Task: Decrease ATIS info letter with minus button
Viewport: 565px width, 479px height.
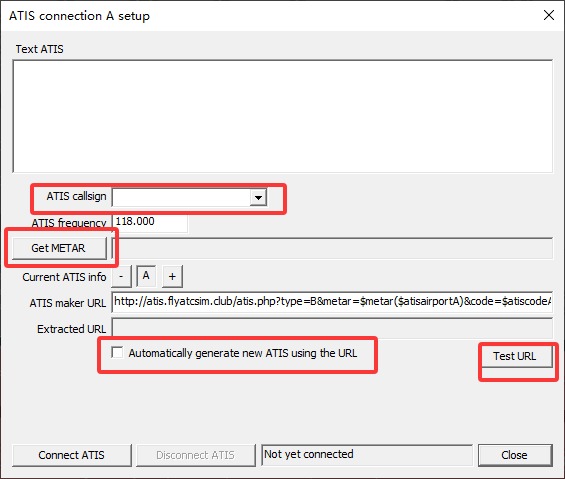Action: [121, 276]
